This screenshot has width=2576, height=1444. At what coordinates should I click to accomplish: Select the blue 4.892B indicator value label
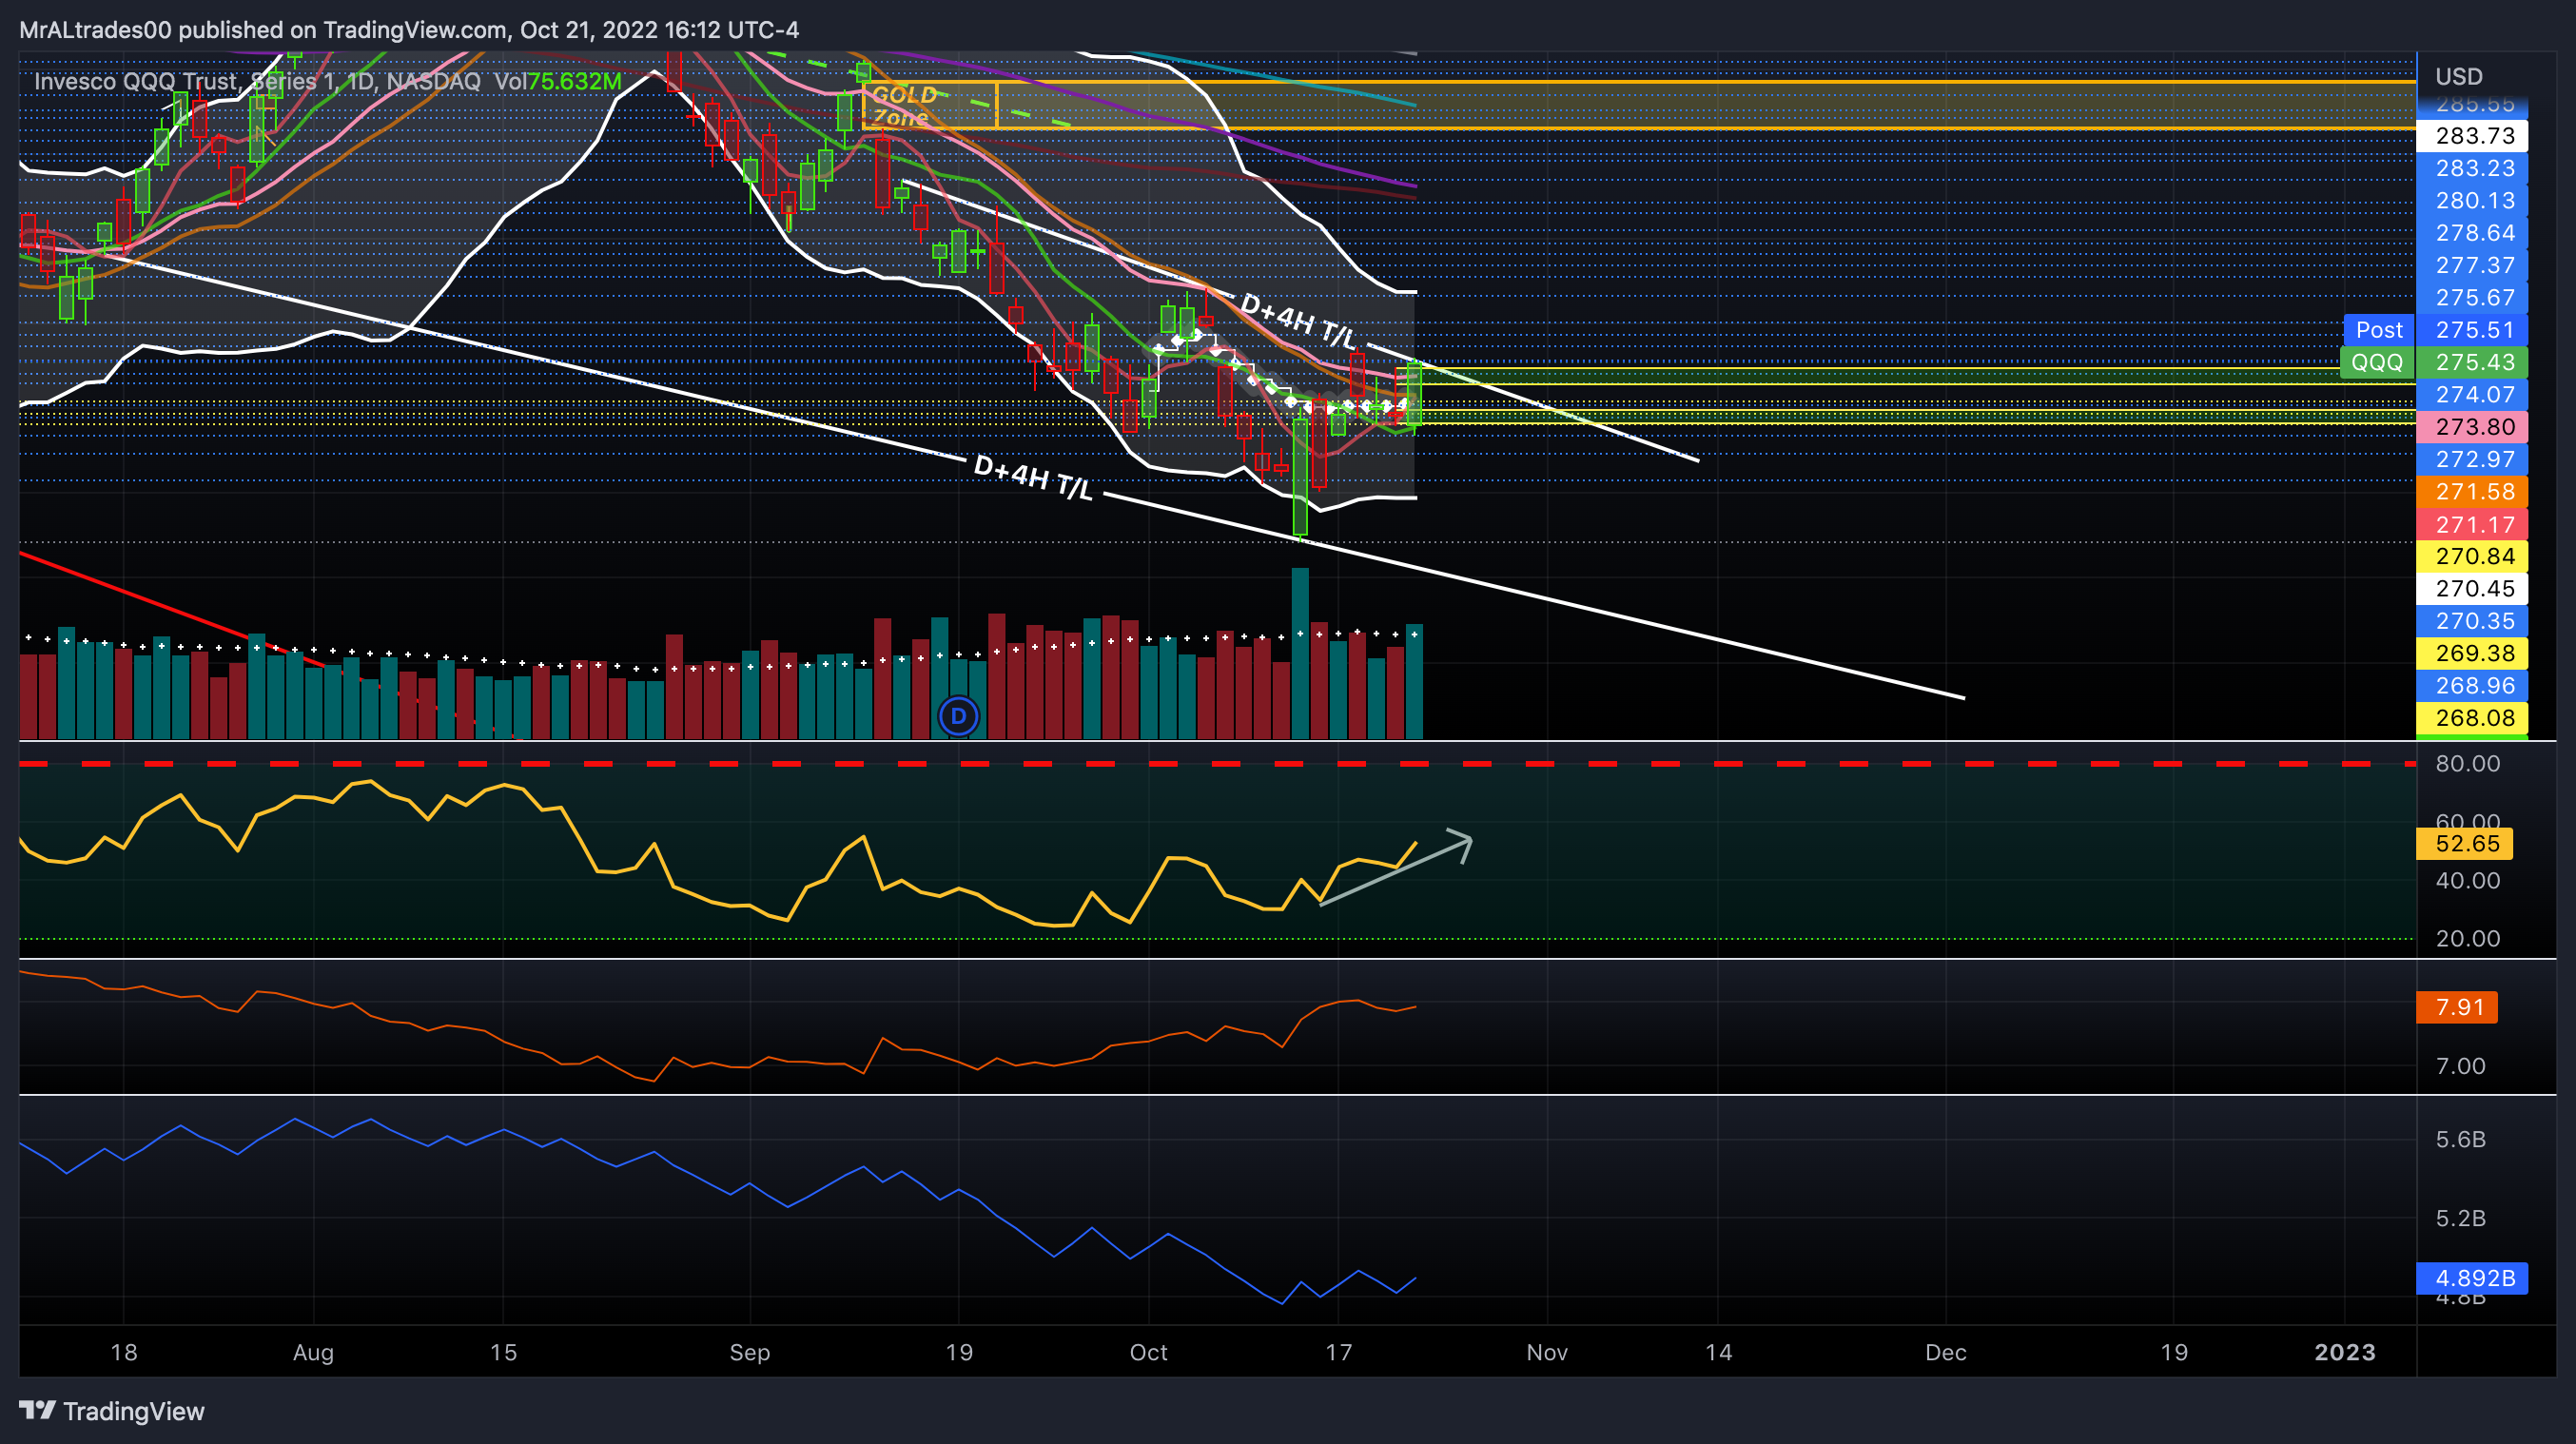click(2472, 1278)
